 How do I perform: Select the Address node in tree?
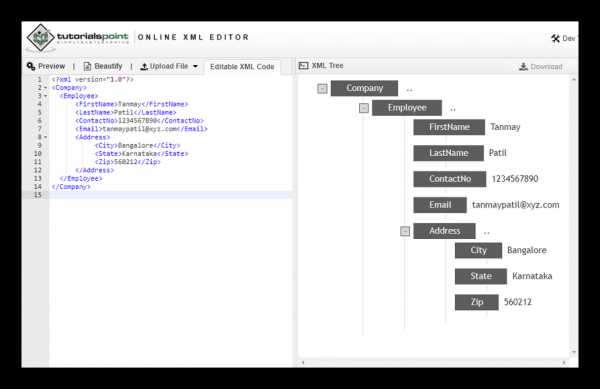(444, 231)
